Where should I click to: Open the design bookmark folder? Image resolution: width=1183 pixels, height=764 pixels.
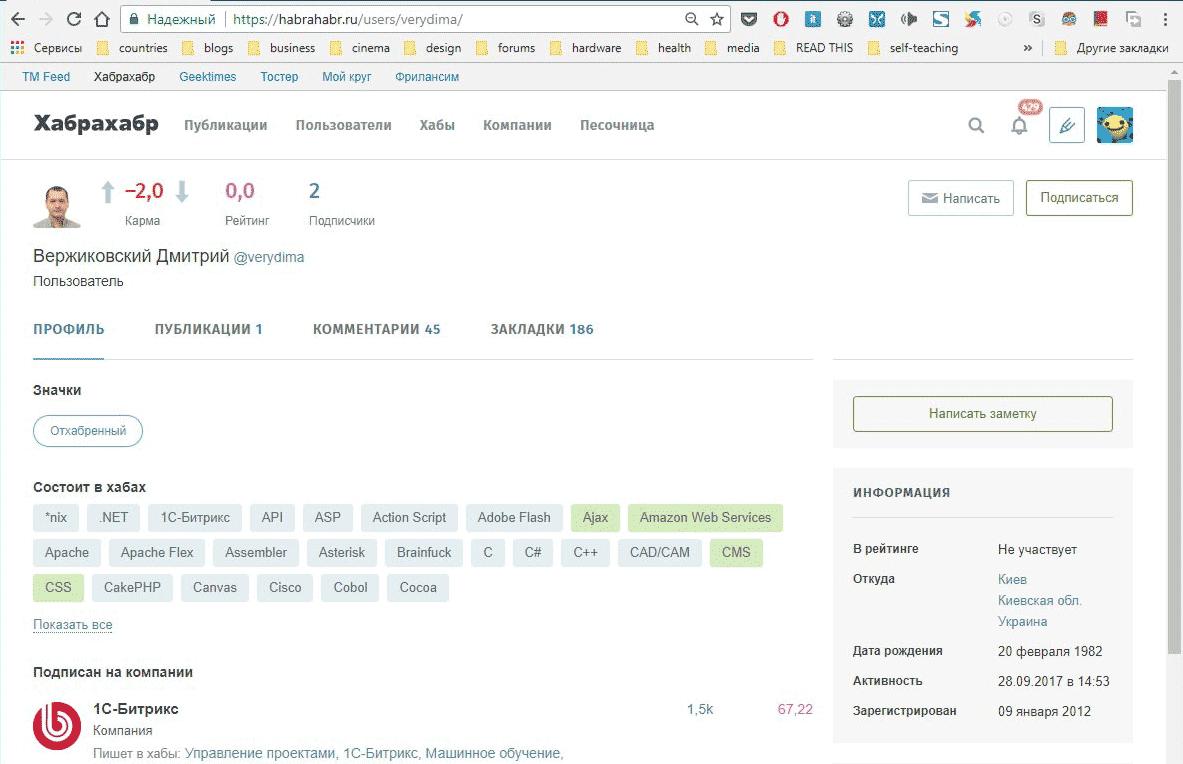432,48
